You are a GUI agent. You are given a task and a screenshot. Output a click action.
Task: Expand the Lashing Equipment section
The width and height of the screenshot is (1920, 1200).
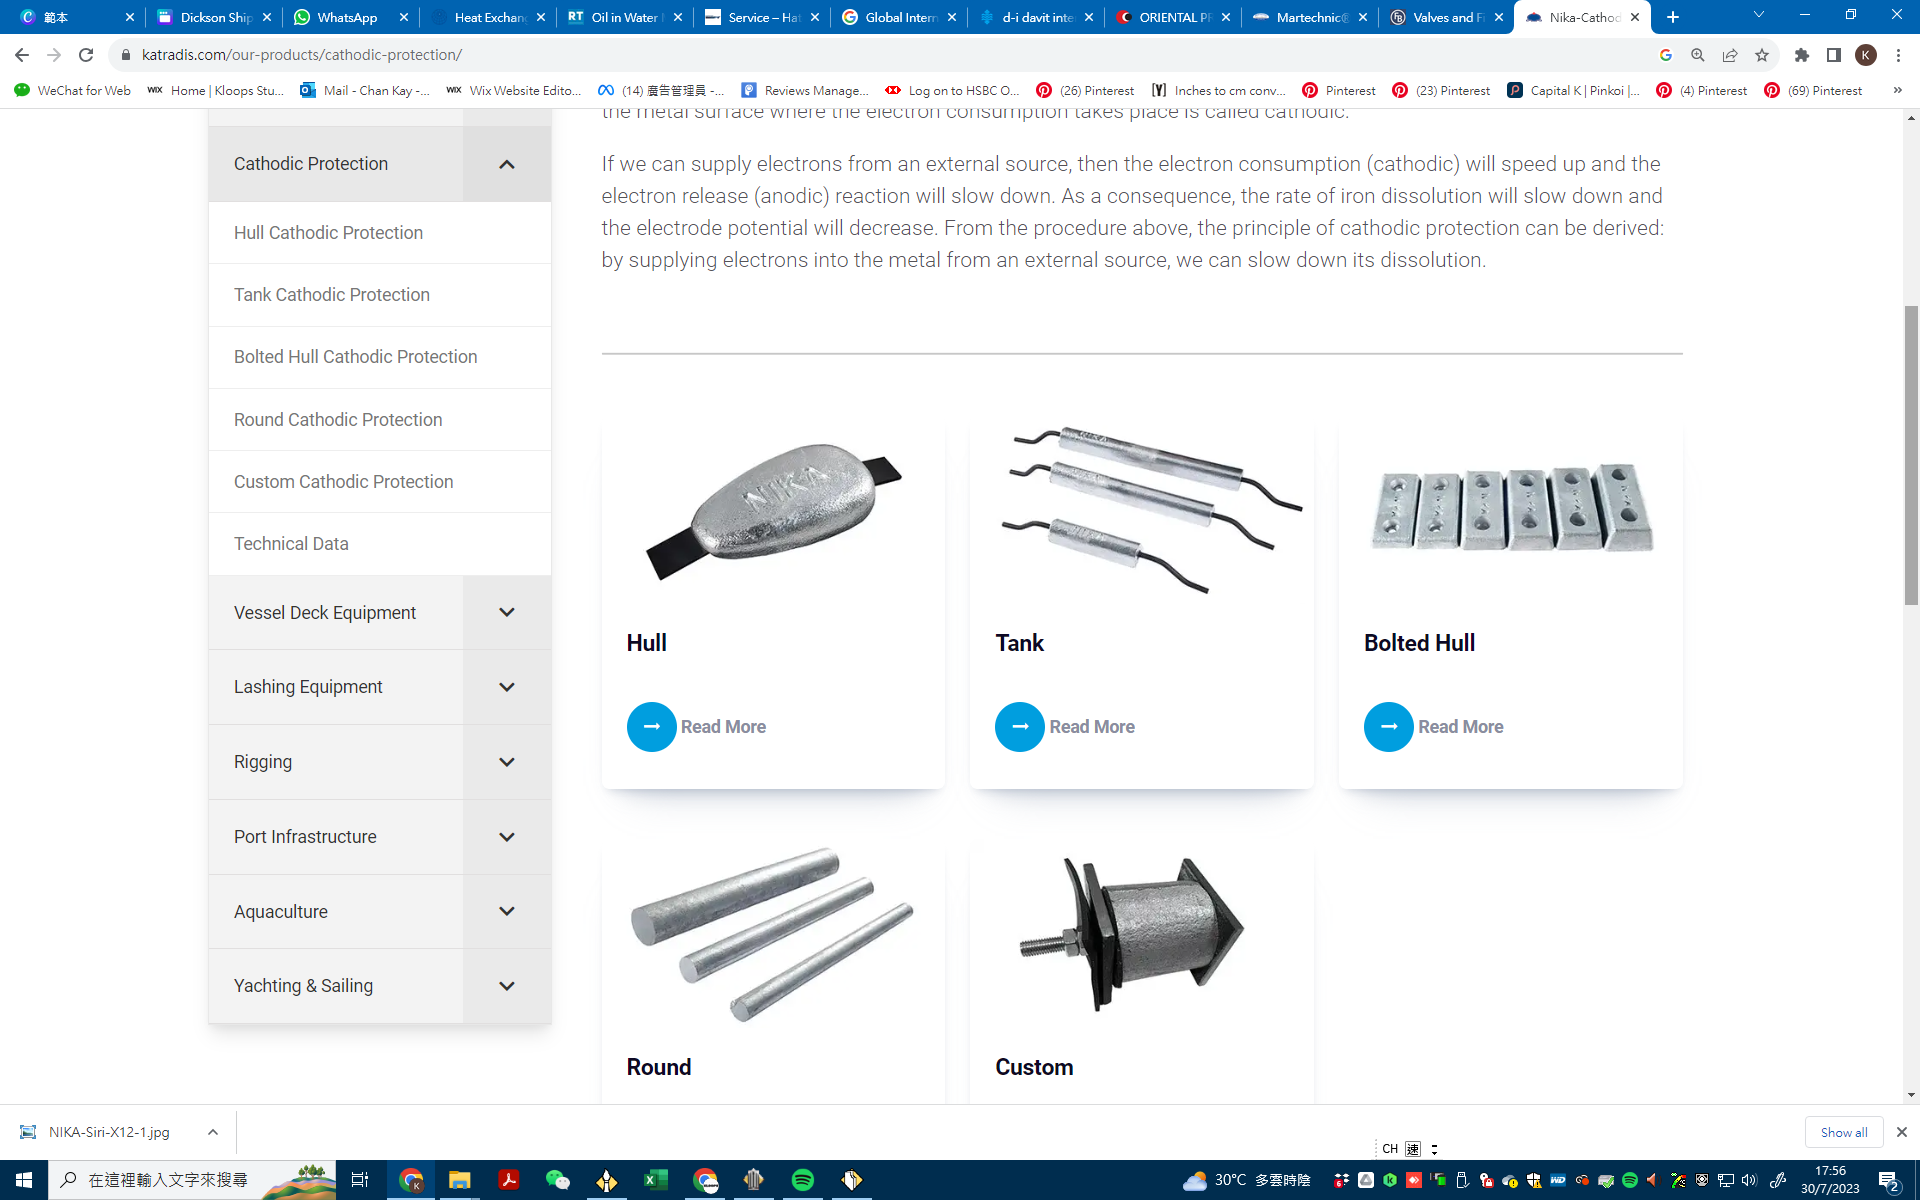tap(506, 687)
